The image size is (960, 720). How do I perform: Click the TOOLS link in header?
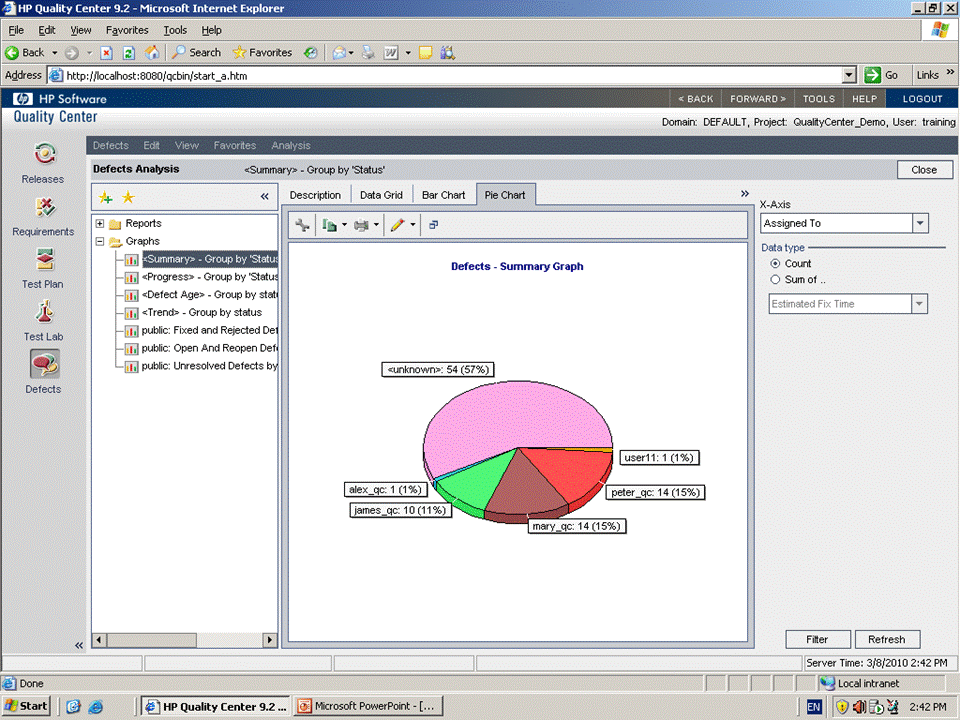tap(819, 99)
